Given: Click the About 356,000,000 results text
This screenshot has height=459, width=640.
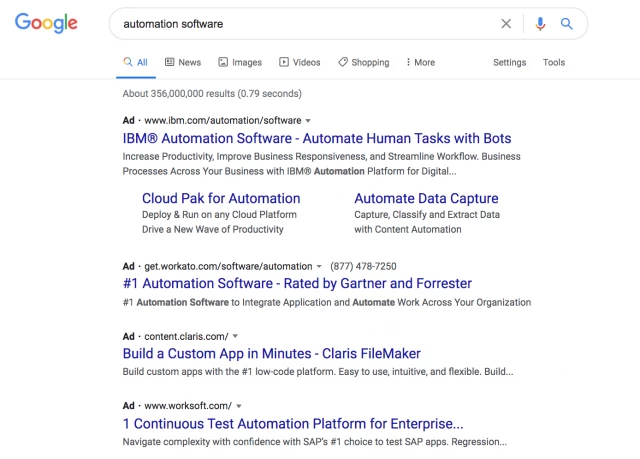Looking at the screenshot, I should (x=212, y=93).
